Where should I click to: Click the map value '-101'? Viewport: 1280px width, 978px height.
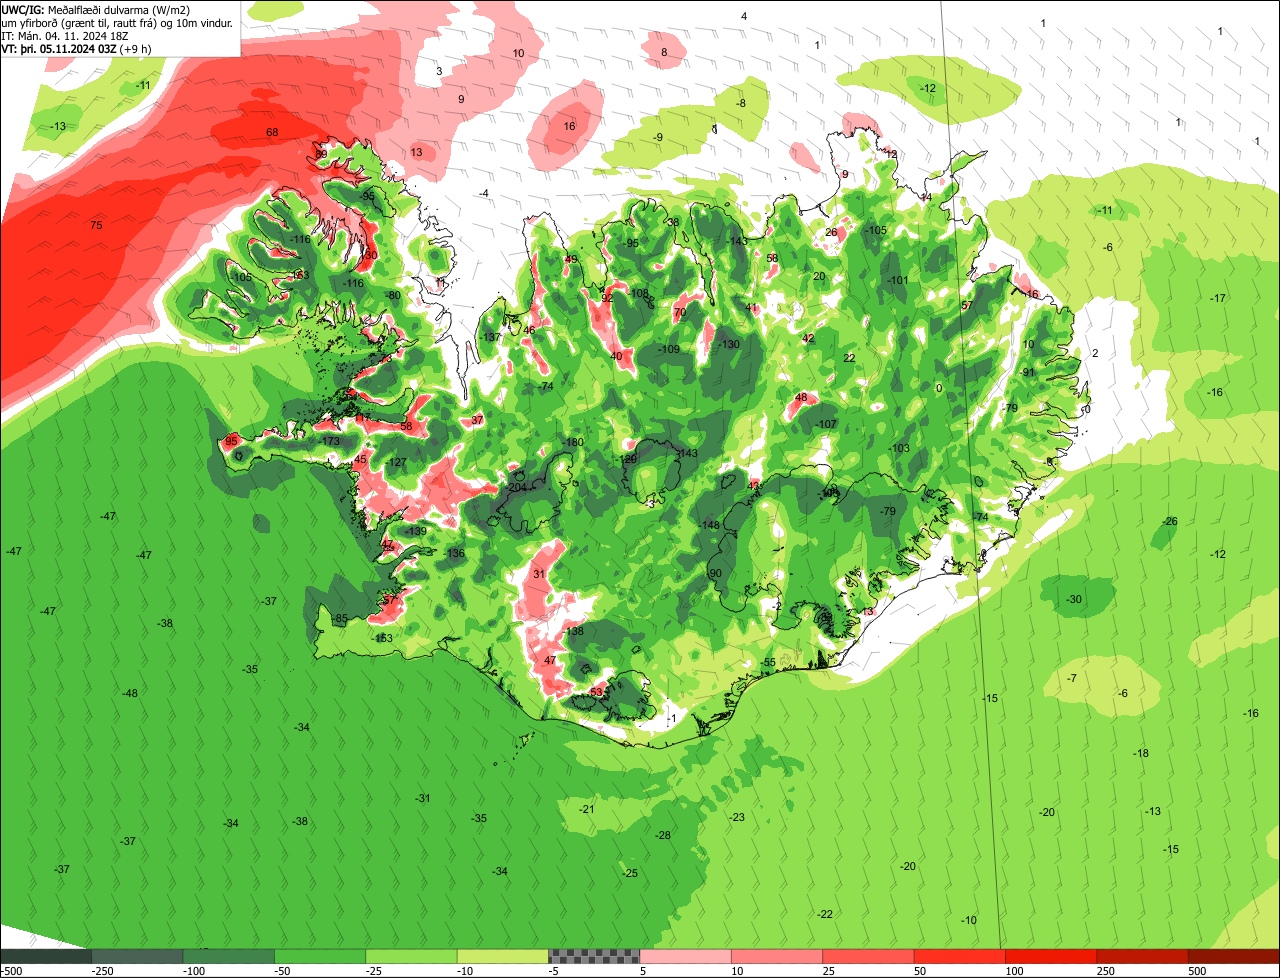click(898, 280)
